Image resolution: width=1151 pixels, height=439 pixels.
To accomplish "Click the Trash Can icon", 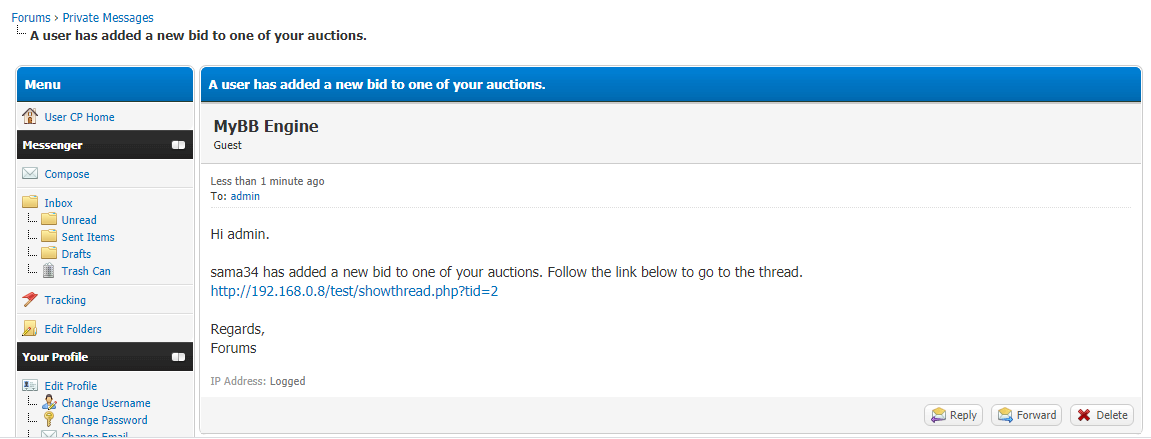I will pos(49,271).
